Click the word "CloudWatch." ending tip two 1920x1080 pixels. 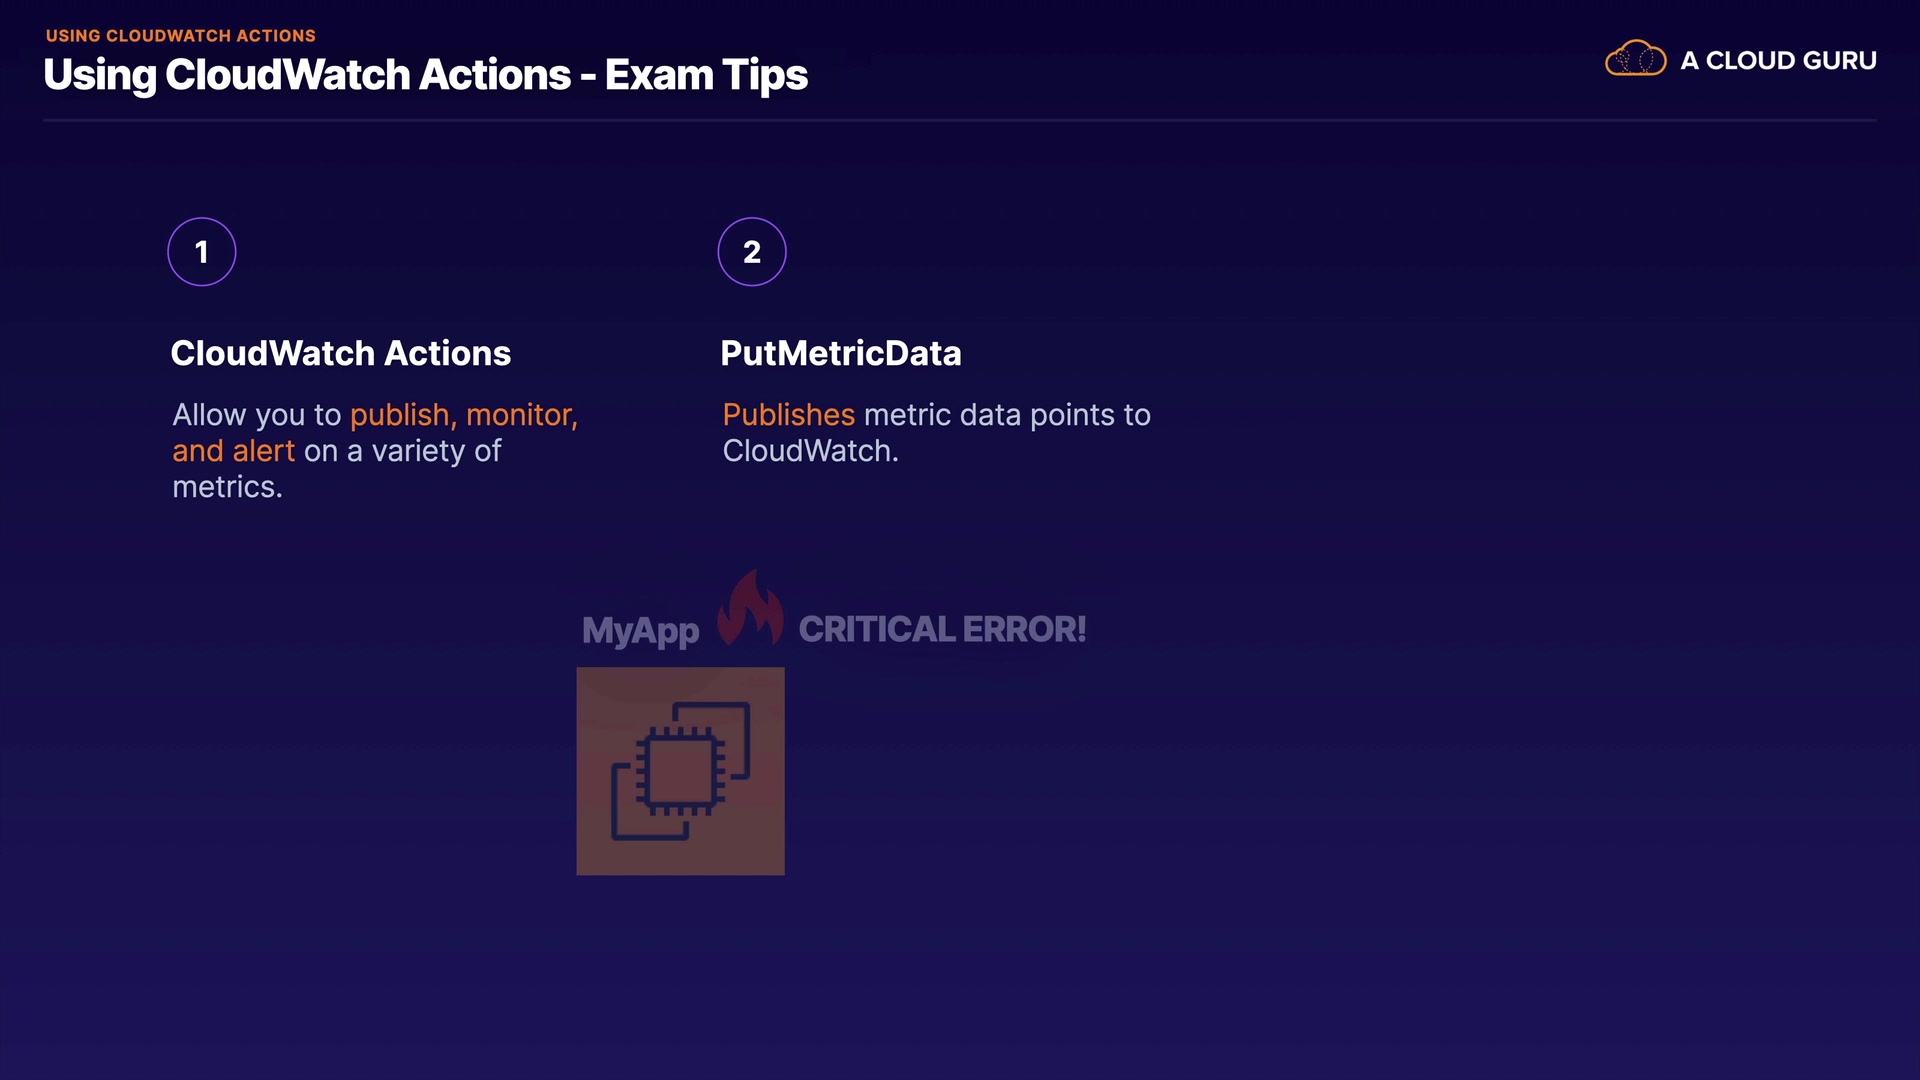pos(810,451)
